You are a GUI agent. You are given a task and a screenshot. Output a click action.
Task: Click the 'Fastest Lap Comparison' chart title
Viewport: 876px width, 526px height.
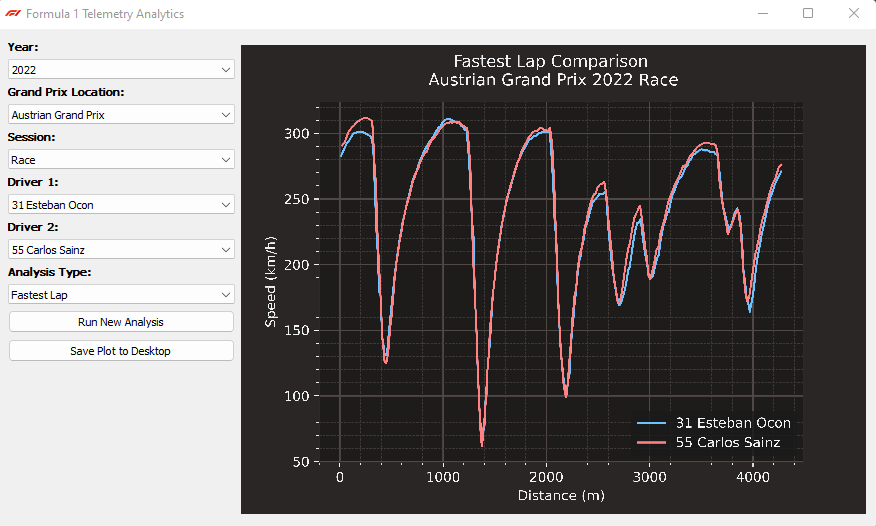(551, 62)
